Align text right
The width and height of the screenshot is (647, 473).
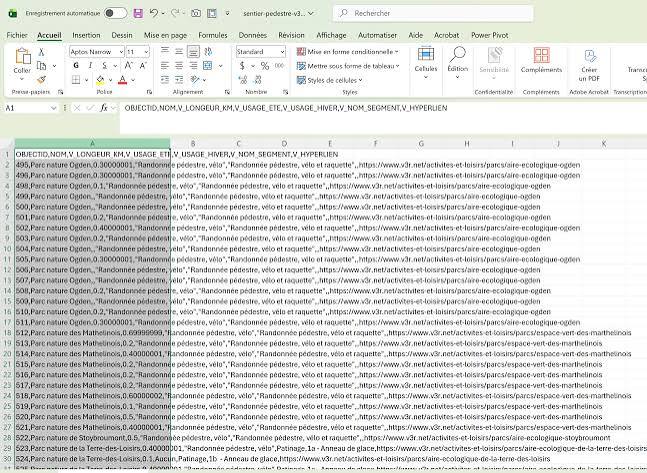193,65
